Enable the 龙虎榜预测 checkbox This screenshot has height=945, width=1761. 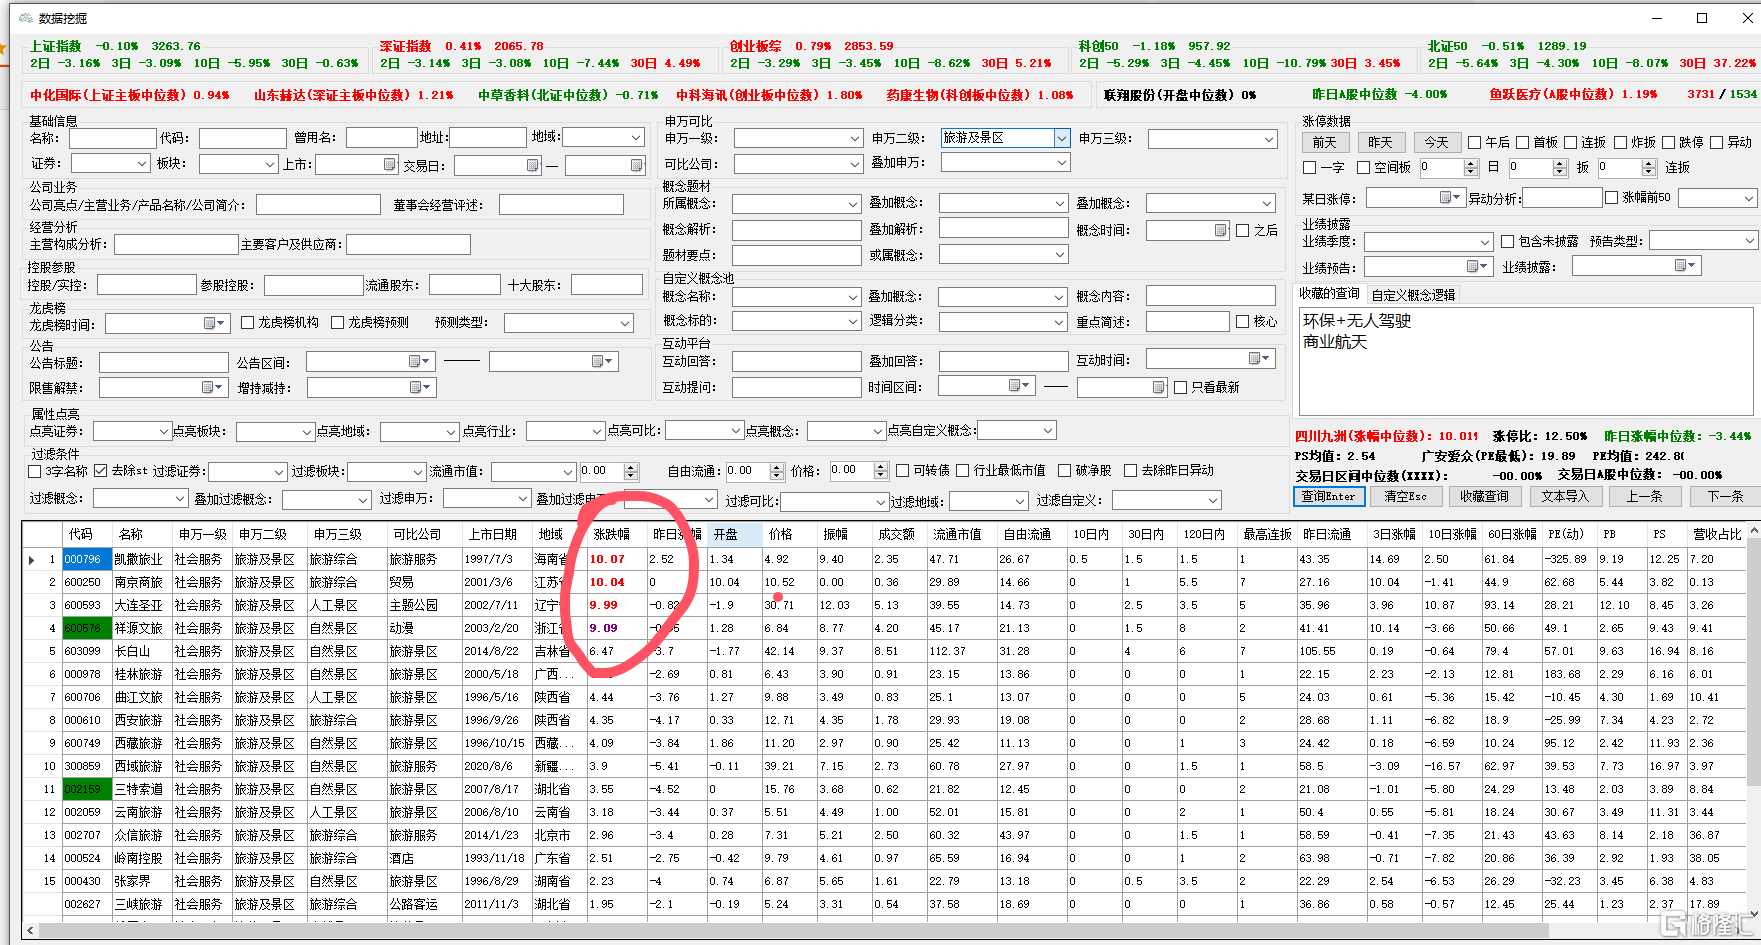coord(338,322)
